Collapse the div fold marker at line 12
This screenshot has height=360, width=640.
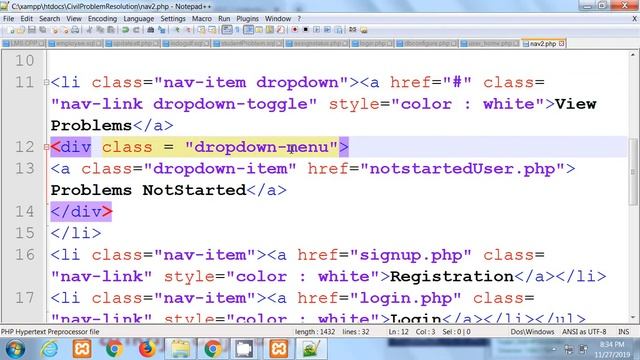tap(46, 147)
